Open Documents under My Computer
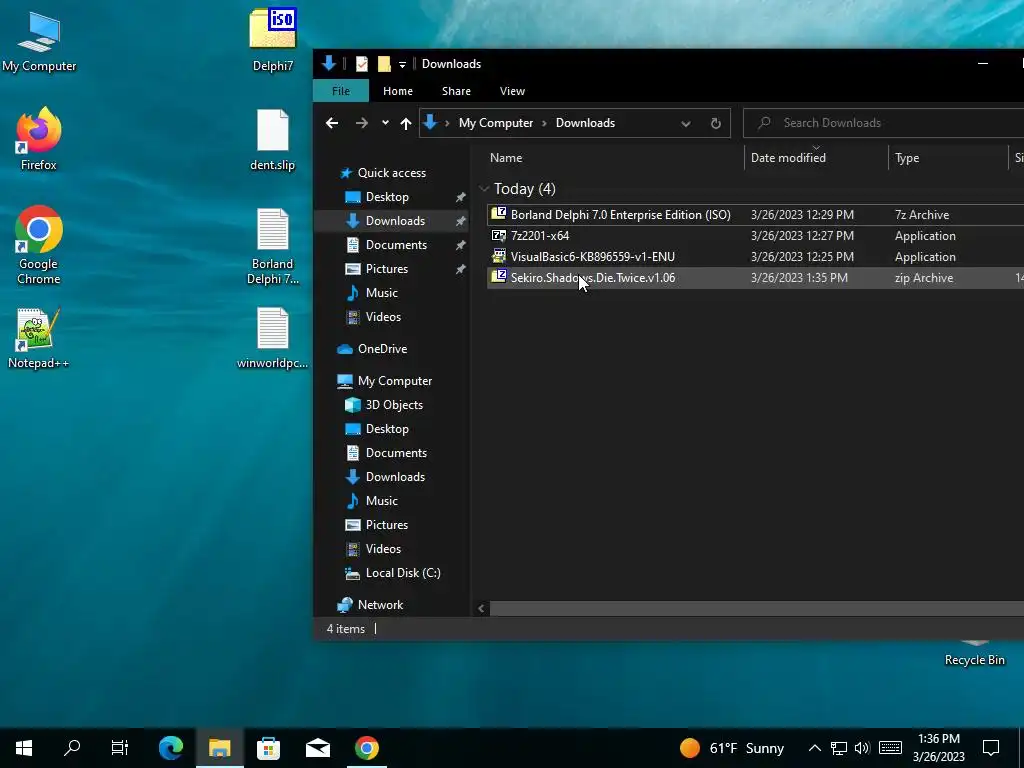 coord(396,453)
